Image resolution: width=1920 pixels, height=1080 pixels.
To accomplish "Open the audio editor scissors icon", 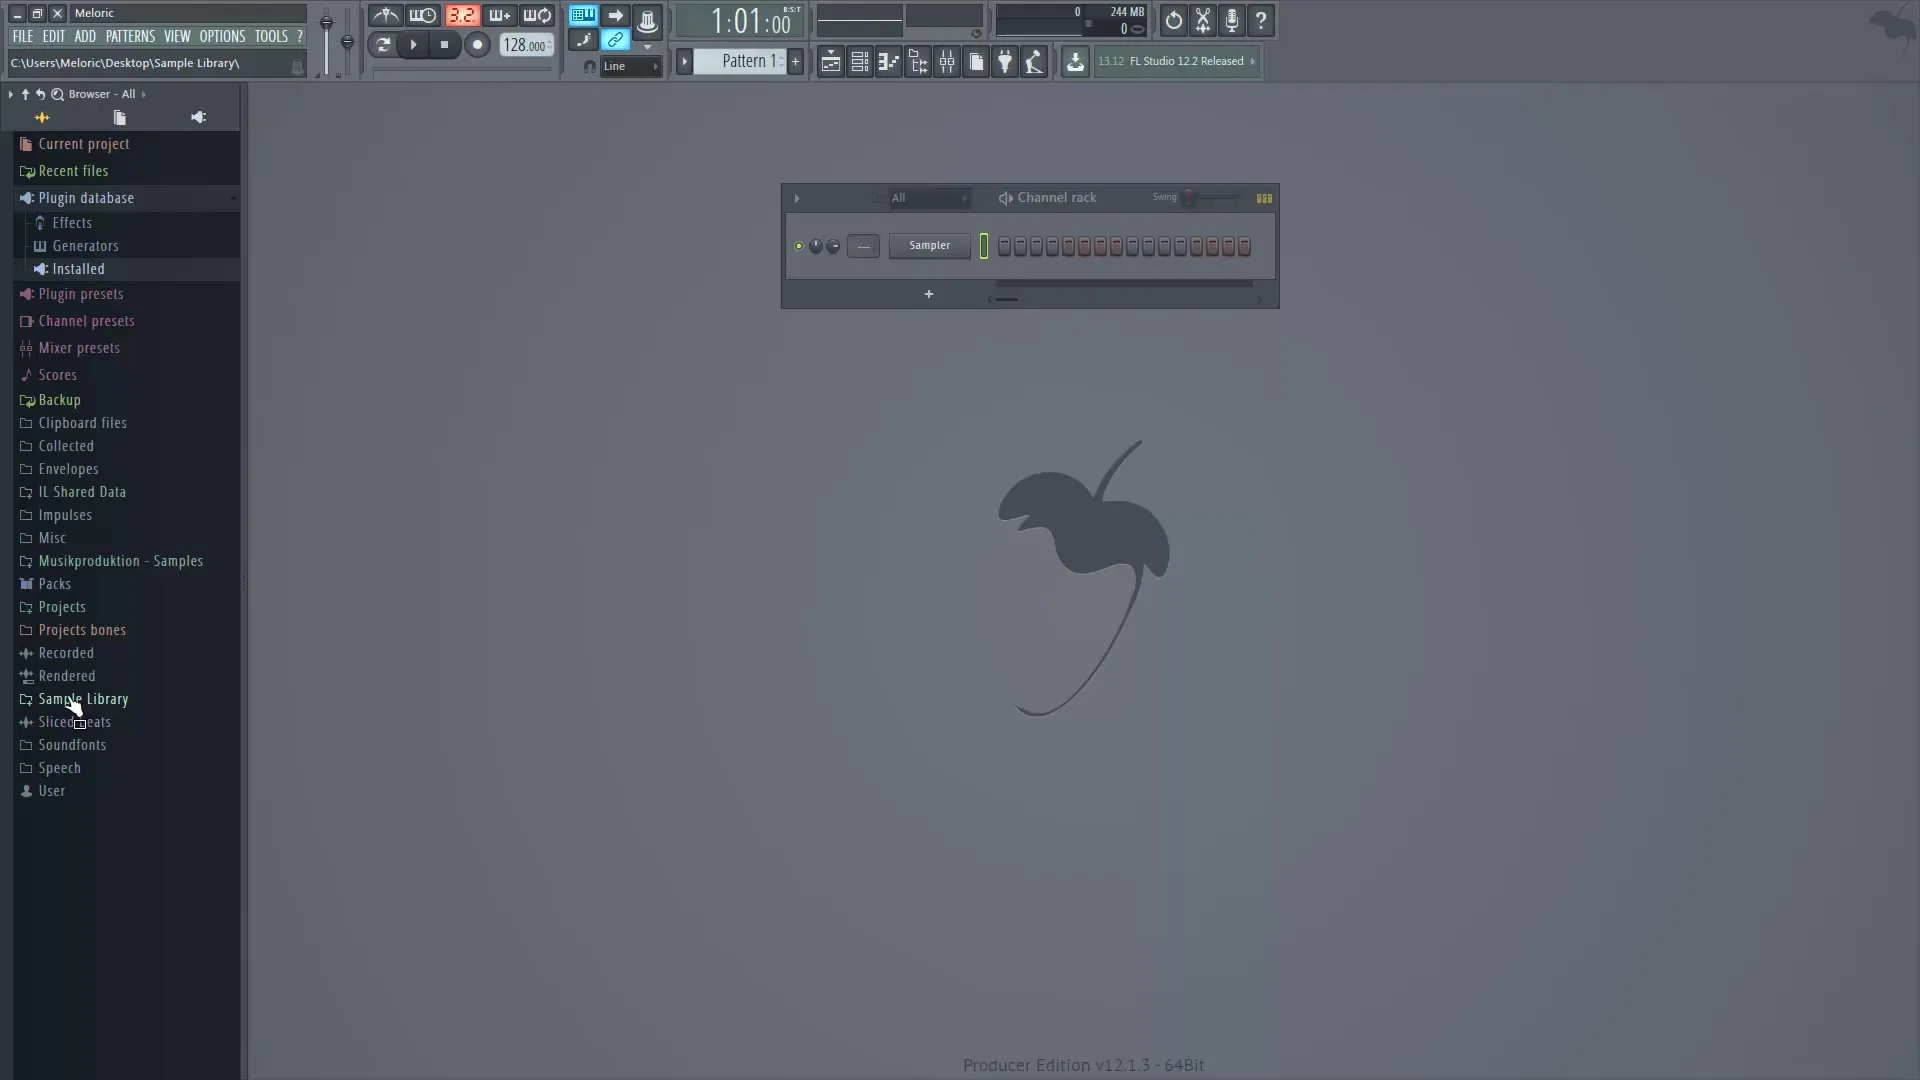I will click(x=1202, y=20).
